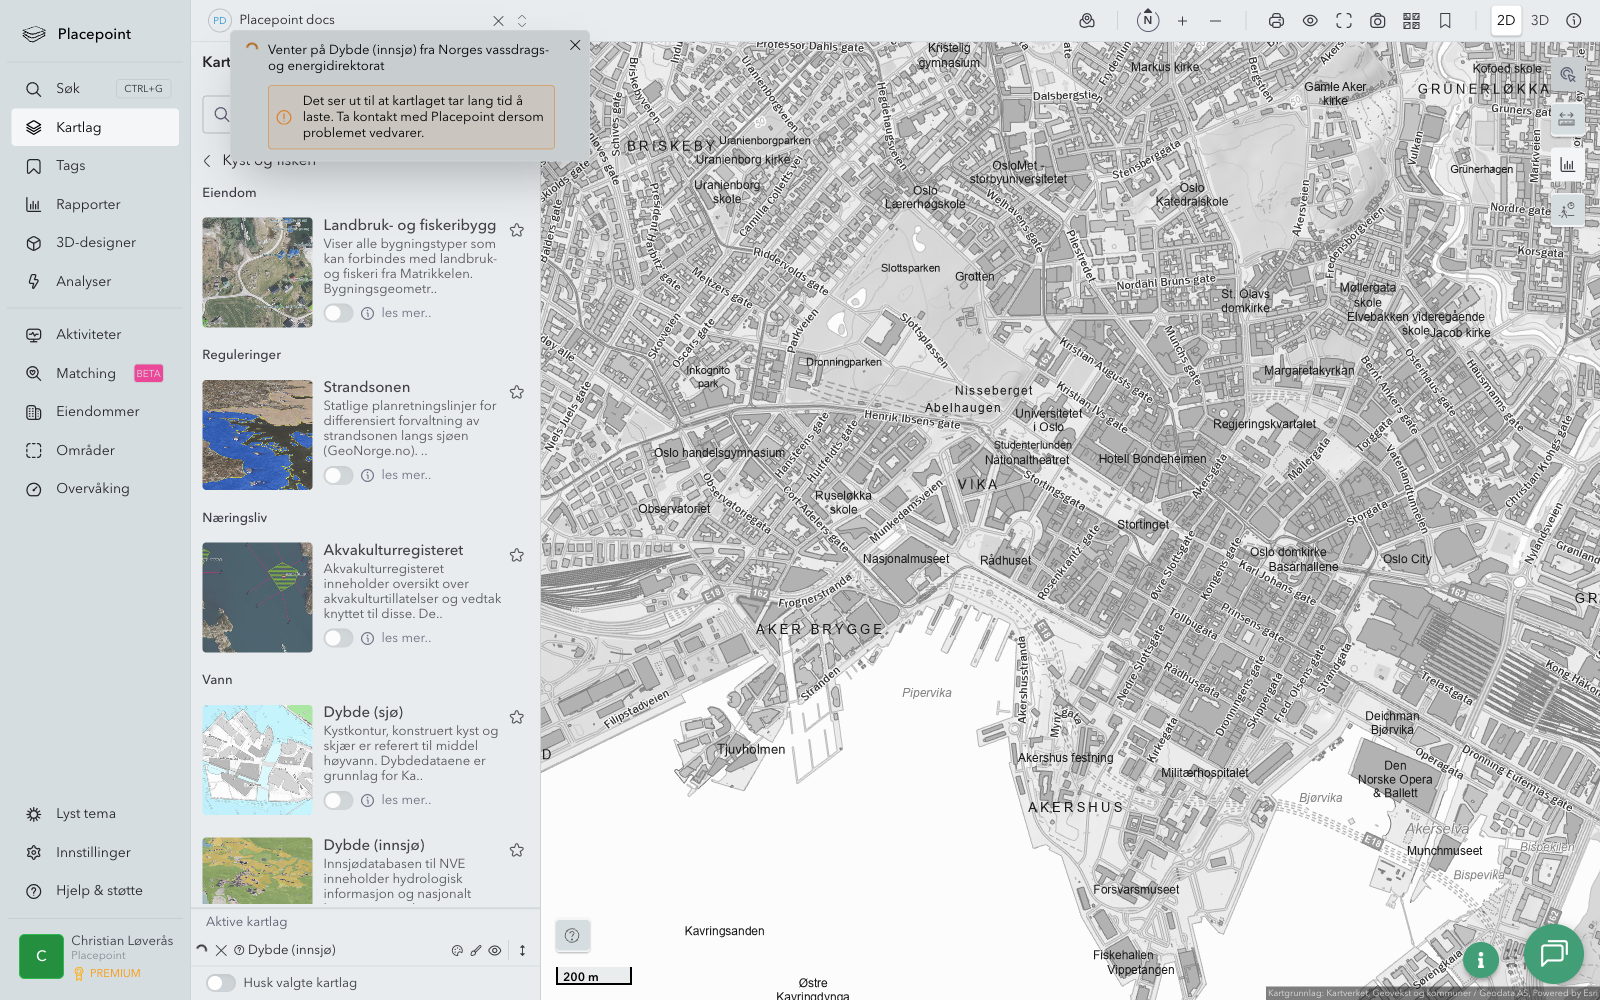Screen dimensions: 1600x1000
Task: Favorite the Strandsonen layer with star
Action: pos(517,392)
